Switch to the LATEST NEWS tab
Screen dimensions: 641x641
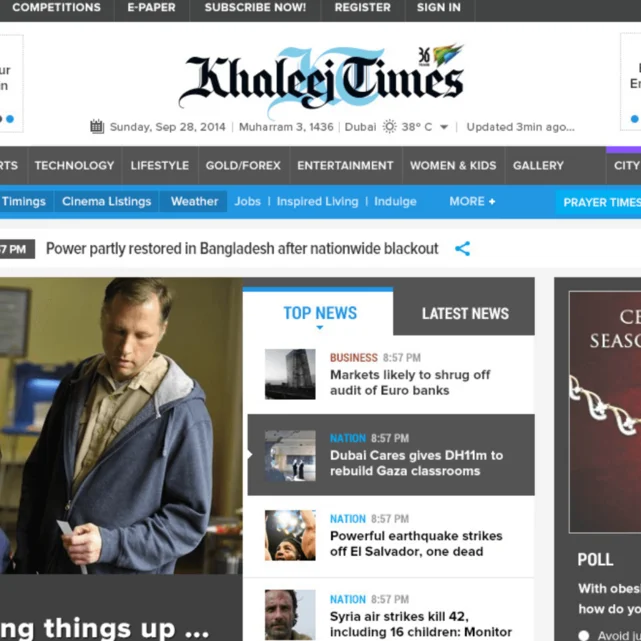pyautogui.click(x=465, y=314)
